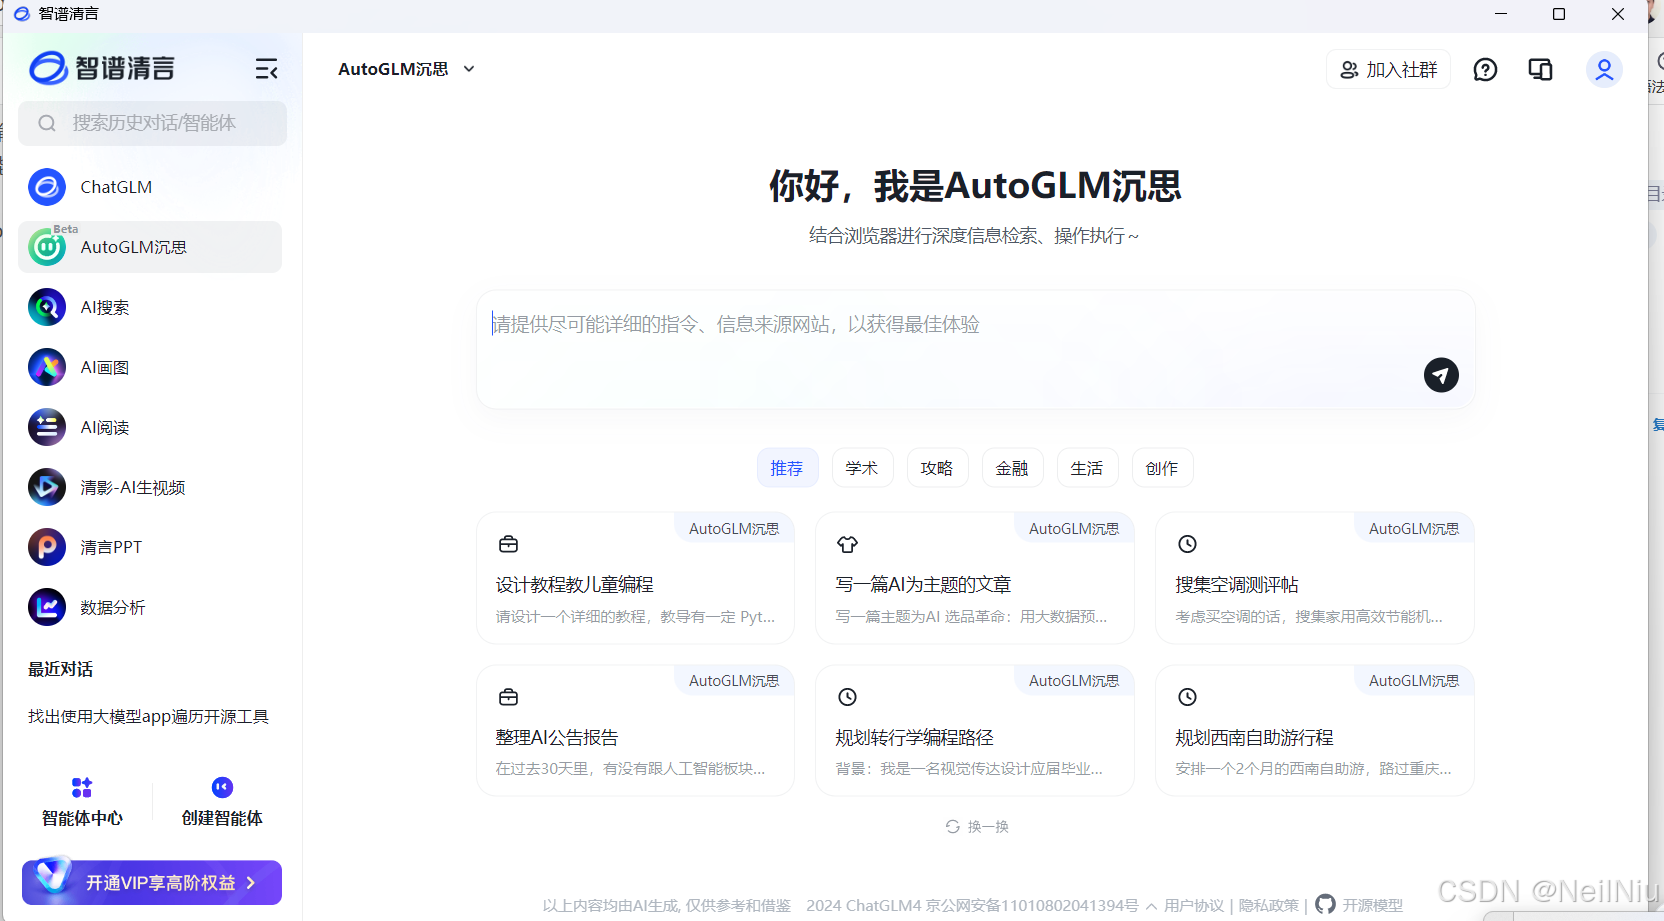Open AI搜索 agent
This screenshot has height=921, width=1664.
point(150,307)
